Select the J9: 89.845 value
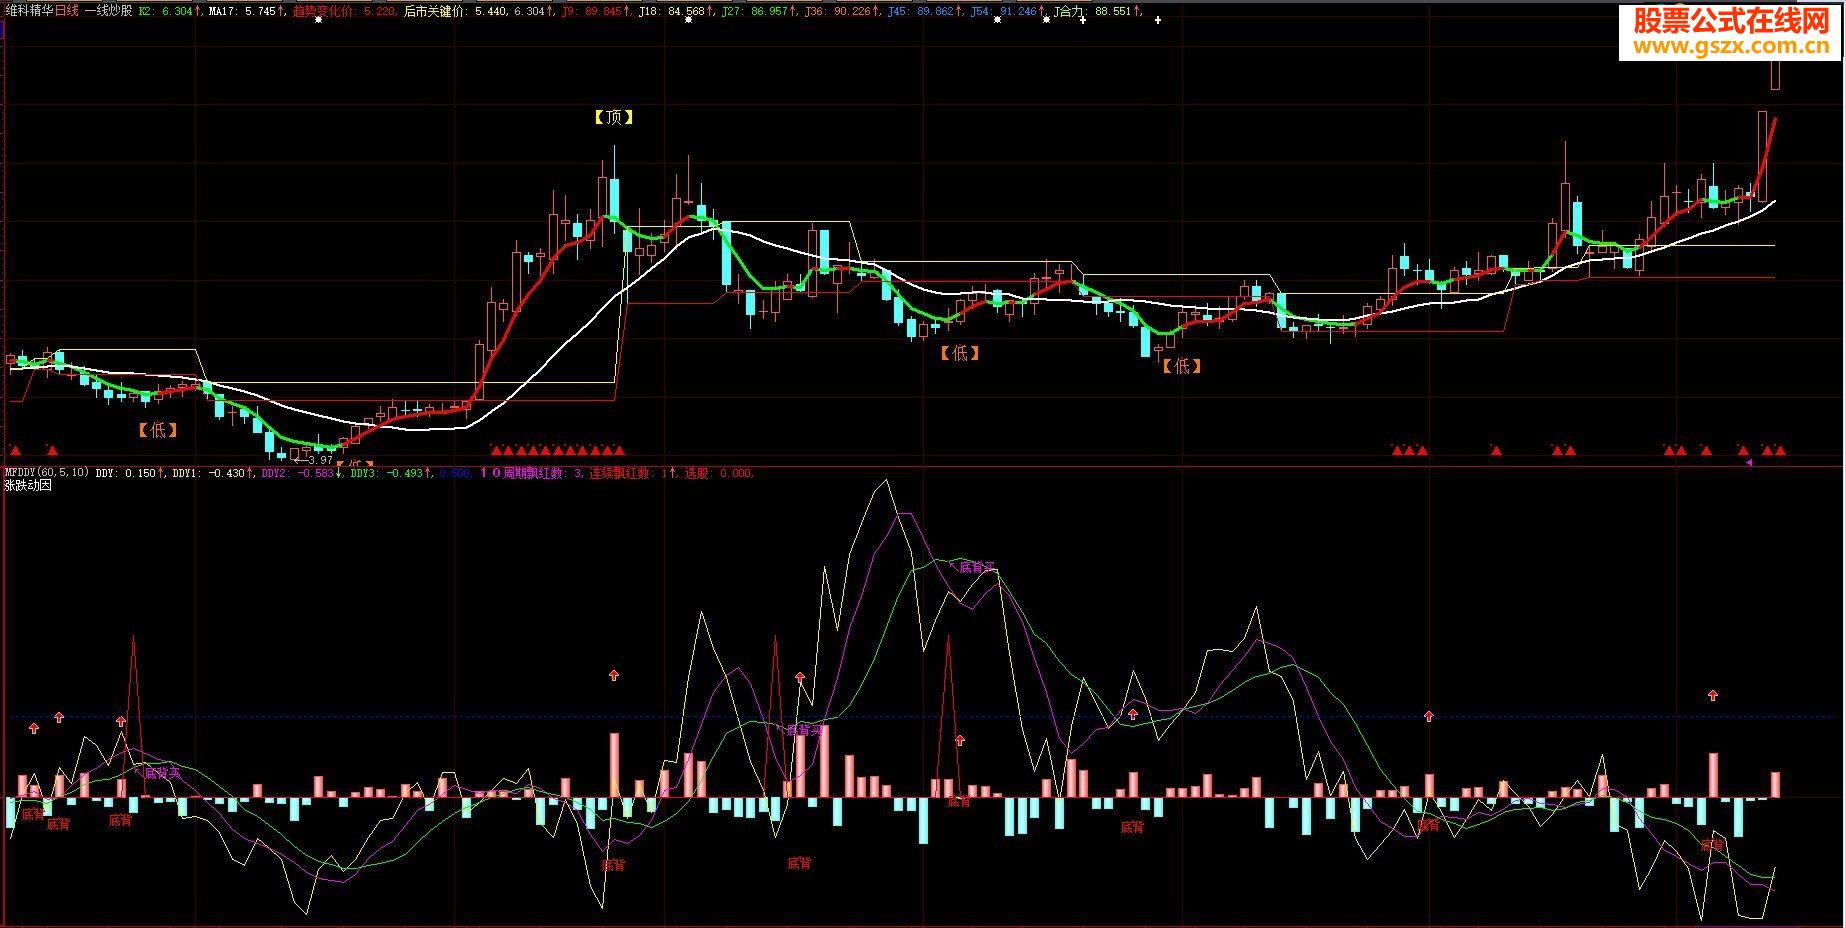The width and height of the screenshot is (1846, 928). point(591,11)
